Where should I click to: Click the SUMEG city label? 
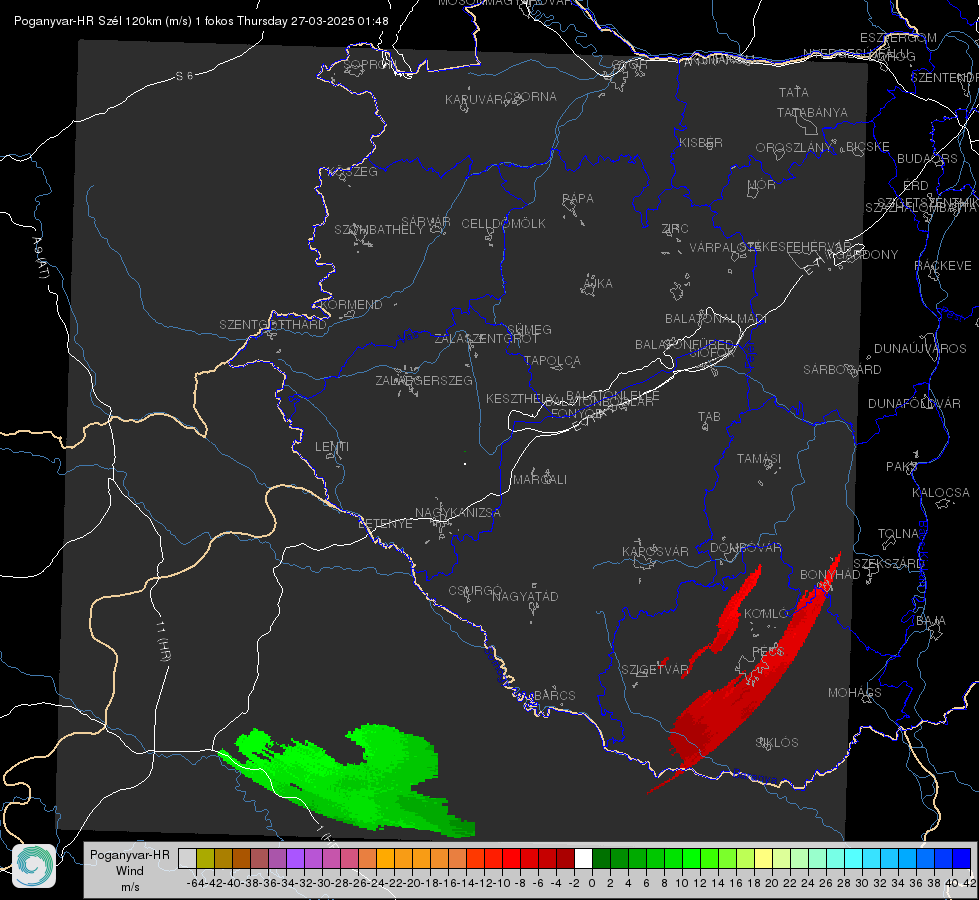529,329
